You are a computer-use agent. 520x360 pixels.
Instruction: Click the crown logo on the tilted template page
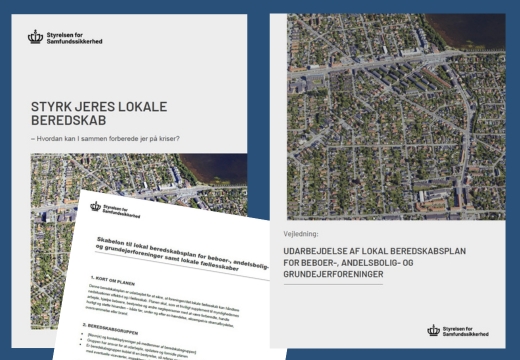96,206
